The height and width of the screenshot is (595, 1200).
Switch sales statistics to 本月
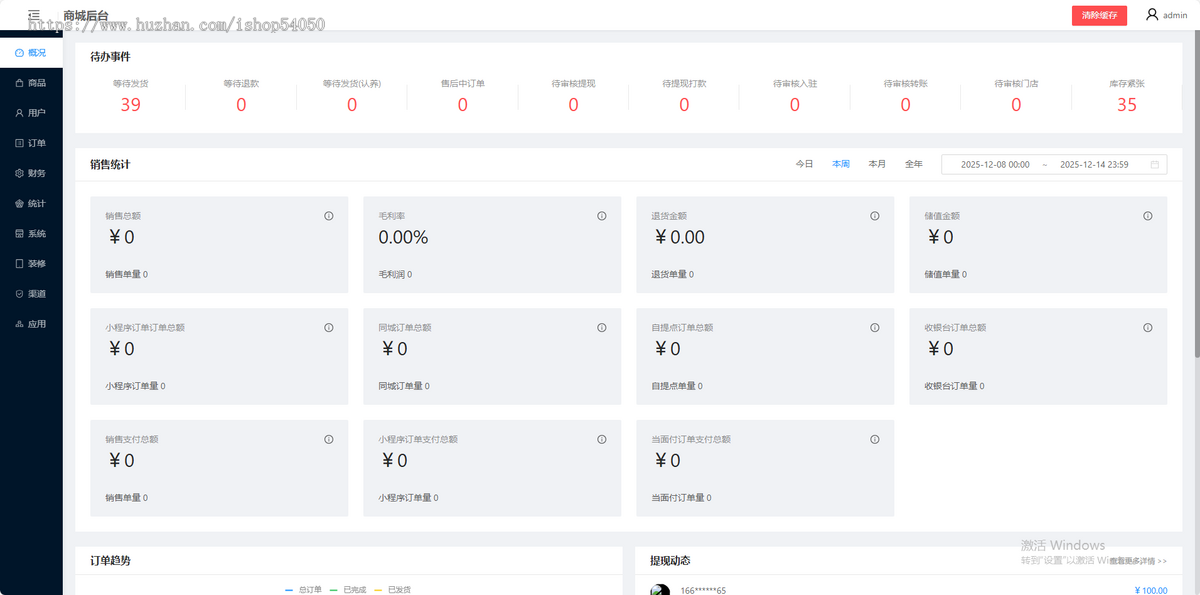(x=877, y=164)
